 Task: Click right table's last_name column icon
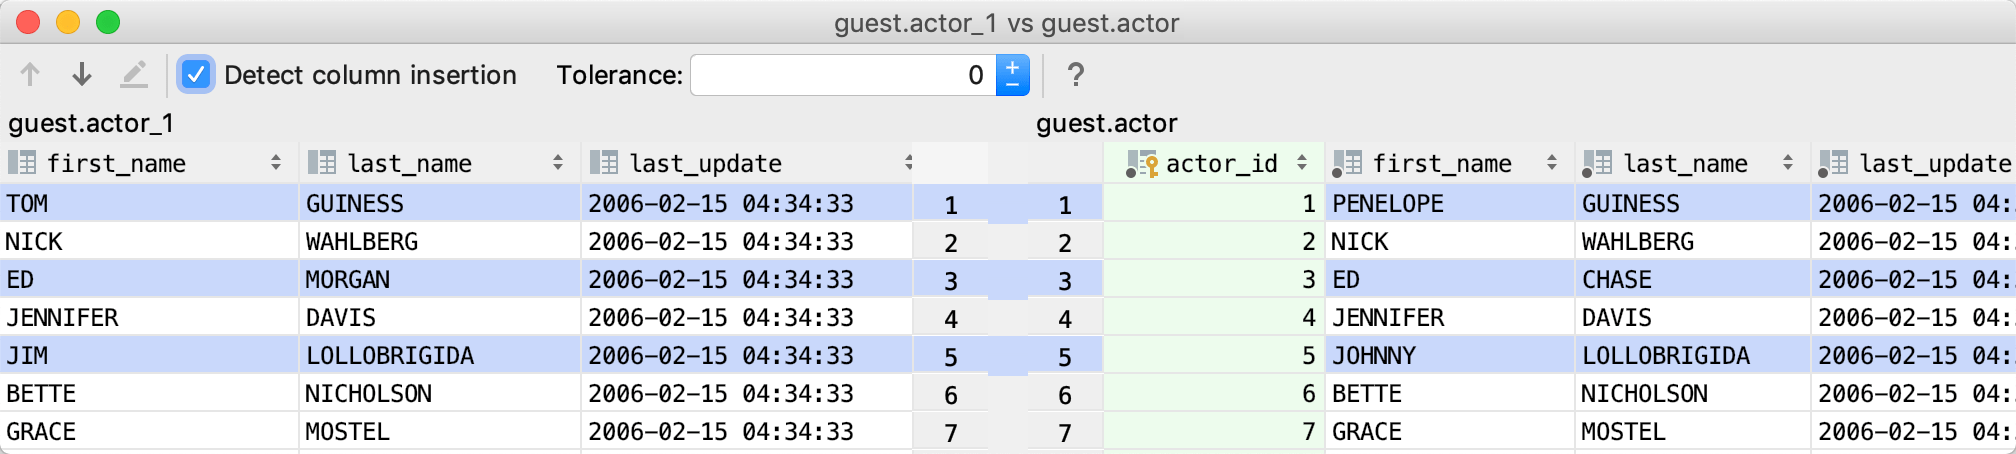pyautogui.click(x=1597, y=163)
